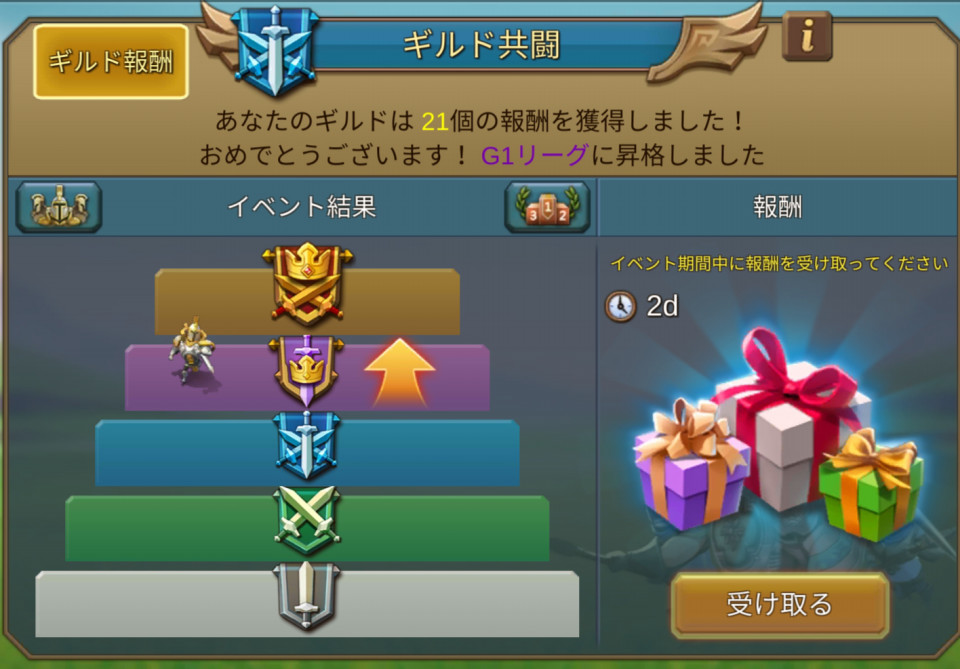This screenshot has width=960, height=669.
Task: Tap the grey sword shield emblem
Action: tap(306, 597)
